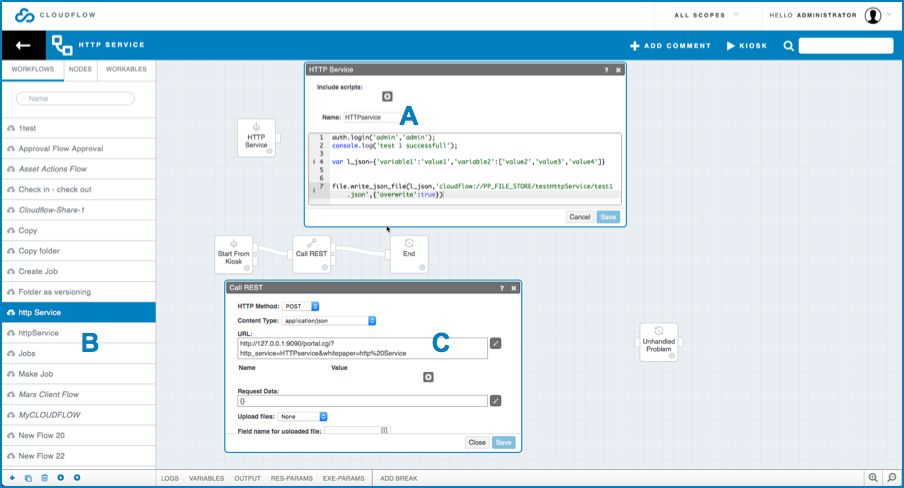Select the End node on canvas

(409, 254)
